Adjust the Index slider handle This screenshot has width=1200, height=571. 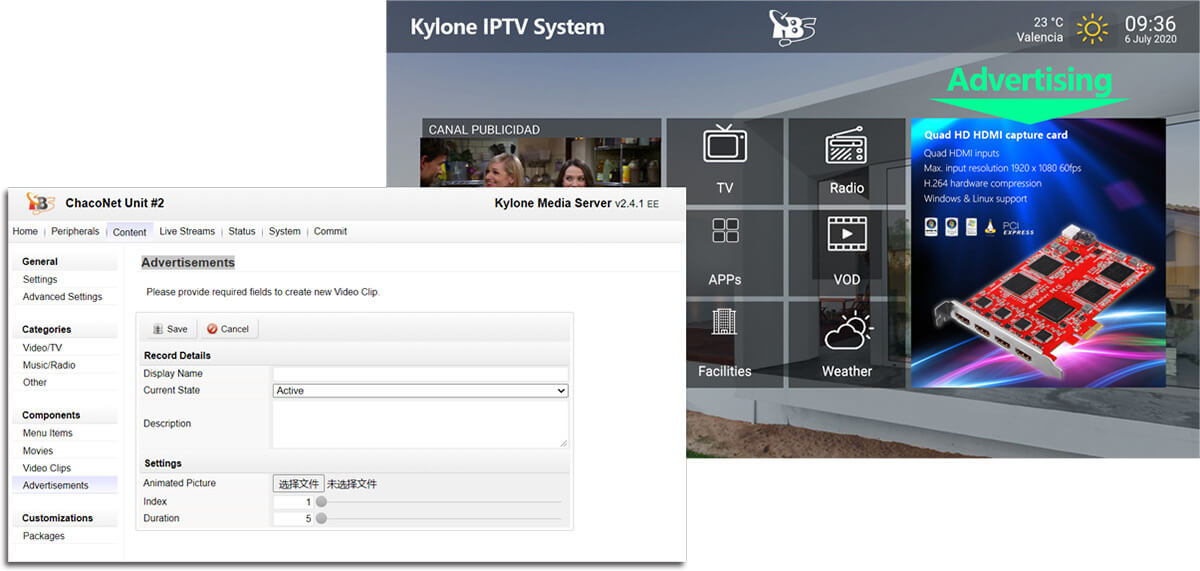[x=321, y=502]
